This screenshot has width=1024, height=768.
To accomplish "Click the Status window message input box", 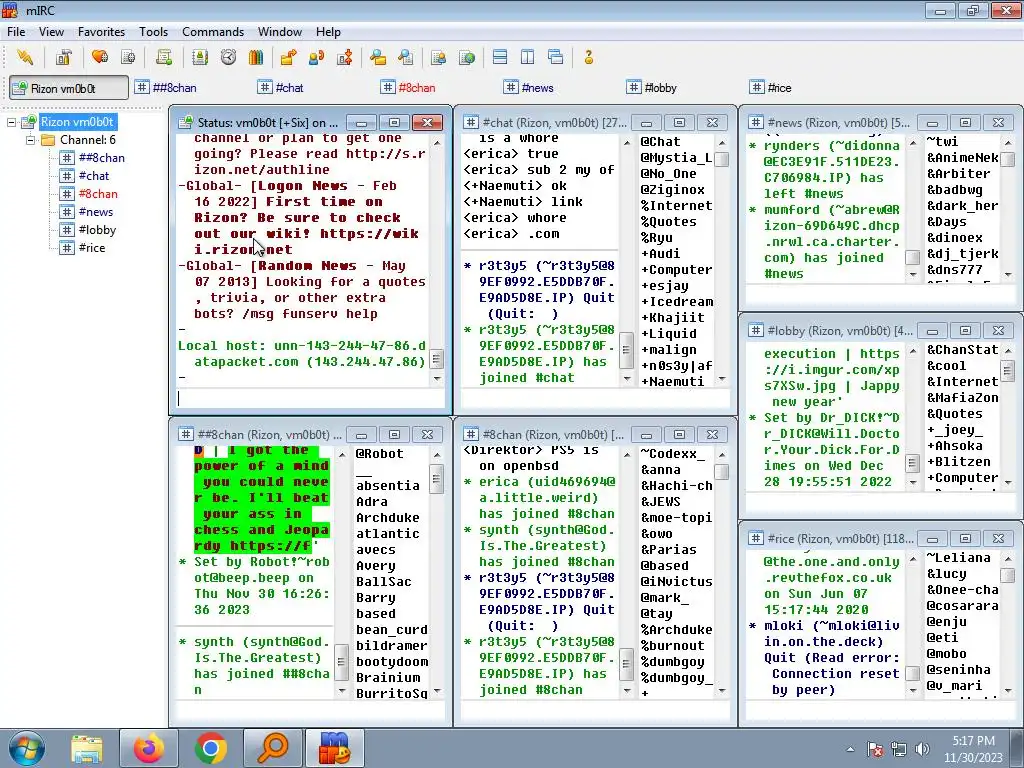I will point(310,398).
